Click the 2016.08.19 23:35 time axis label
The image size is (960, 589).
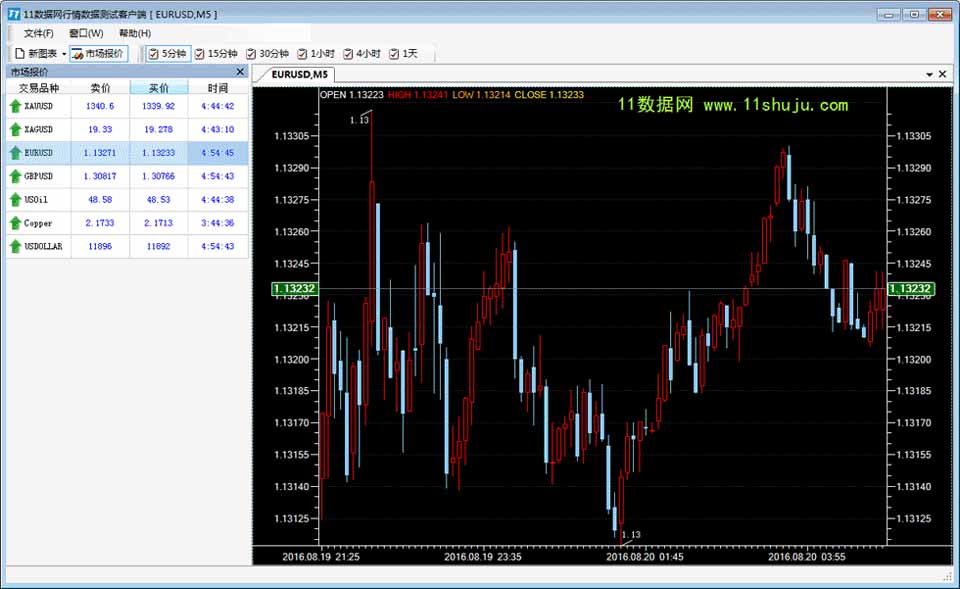point(482,557)
